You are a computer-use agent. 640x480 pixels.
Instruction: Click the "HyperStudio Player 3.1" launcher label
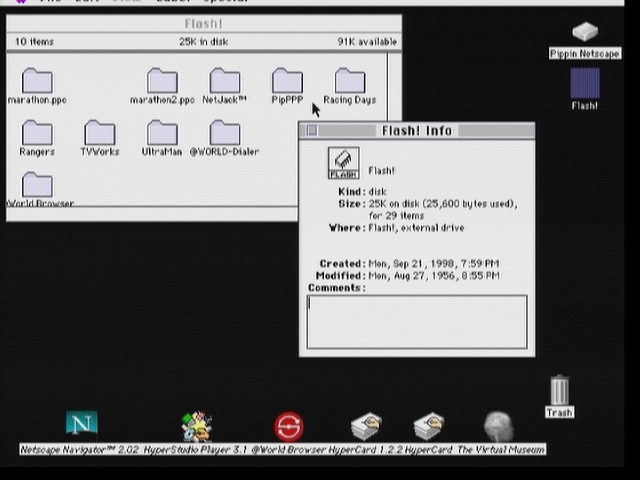196,450
